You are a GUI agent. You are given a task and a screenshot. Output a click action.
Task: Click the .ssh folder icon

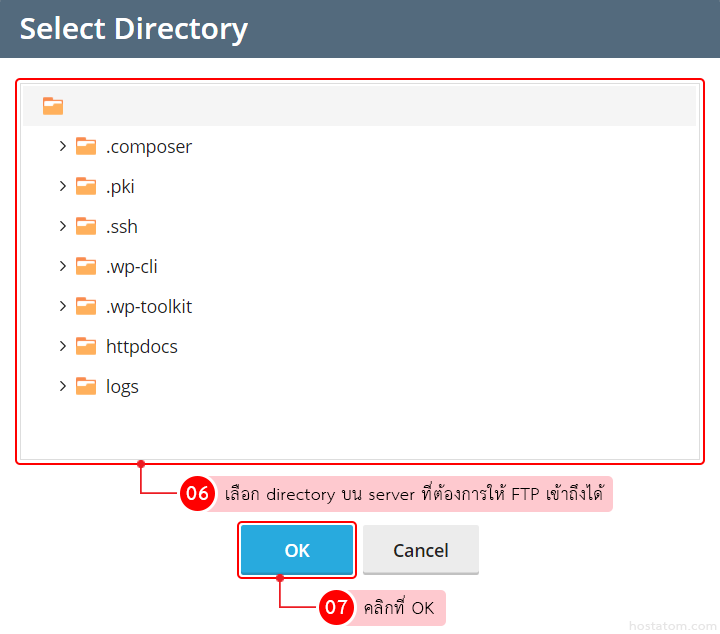click(86, 226)
